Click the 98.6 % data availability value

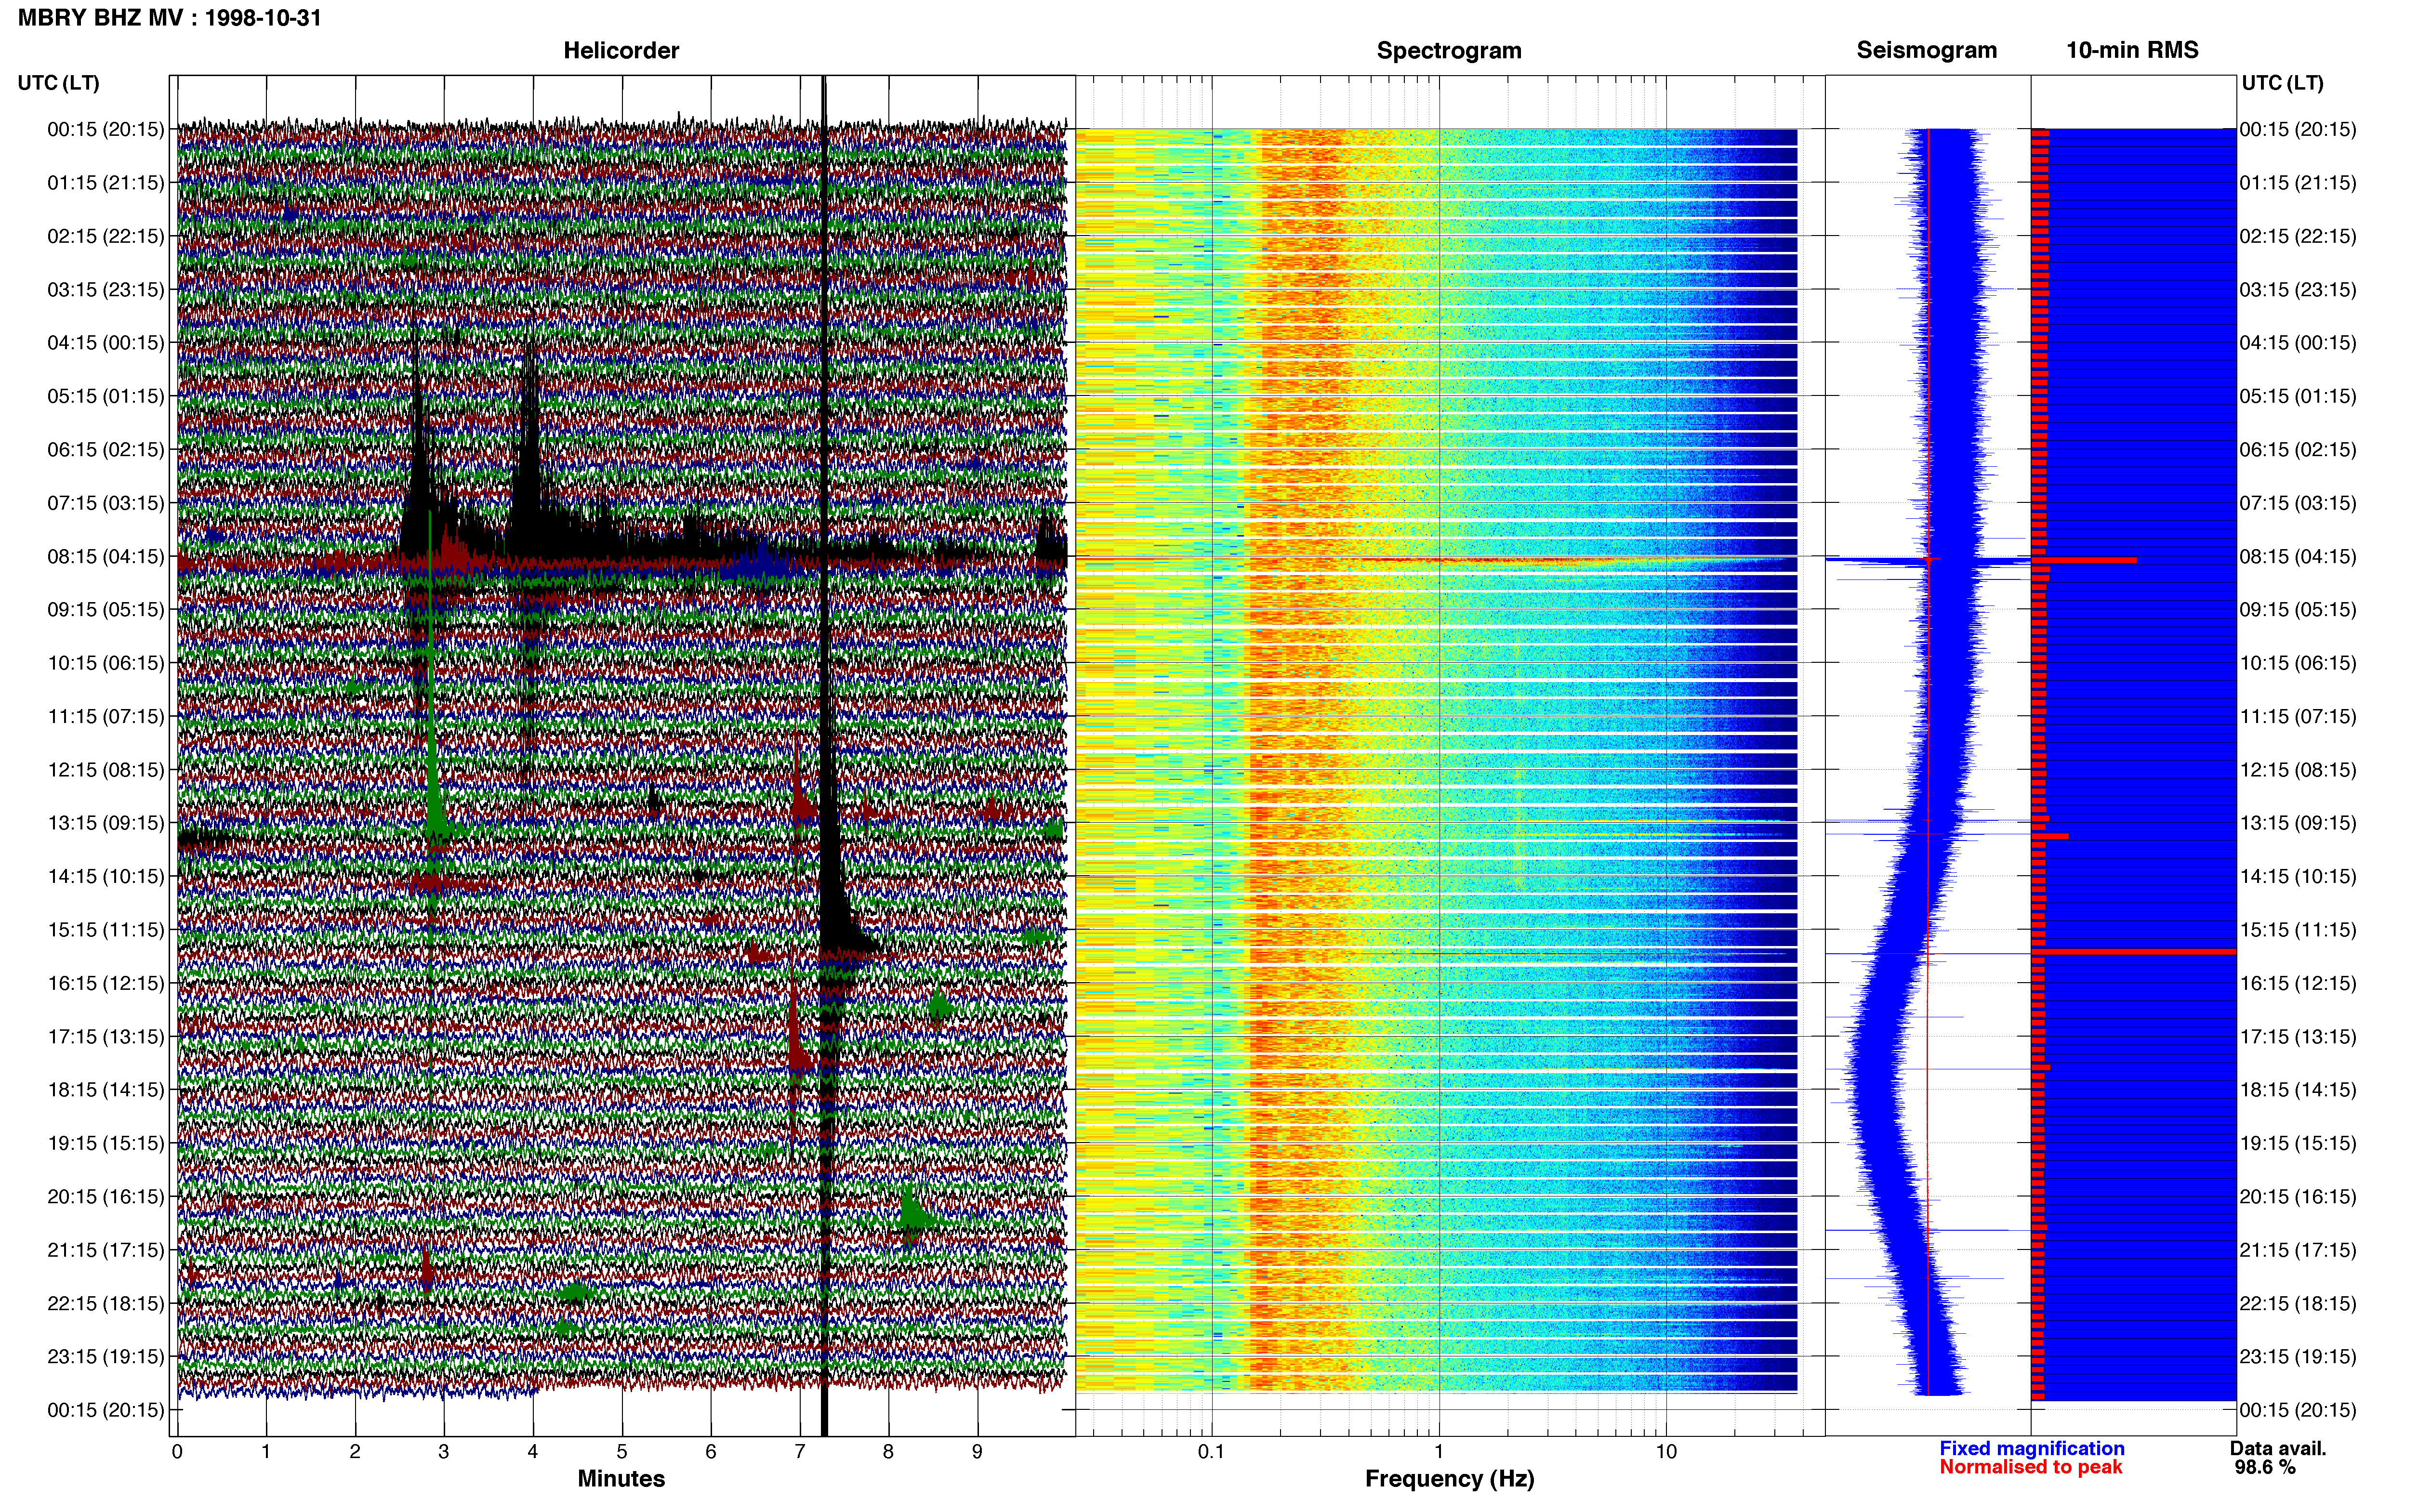coord(2265,1467)
